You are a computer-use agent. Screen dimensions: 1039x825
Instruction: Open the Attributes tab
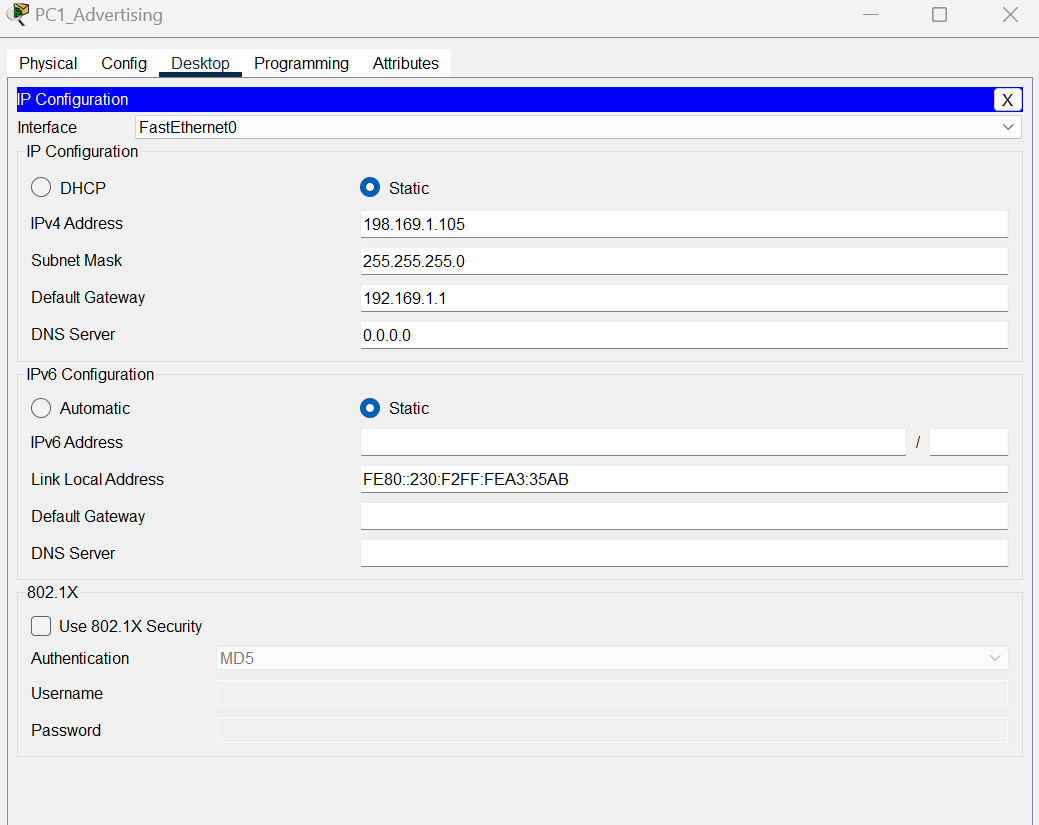pyautogui.click(x=406, y=64)
